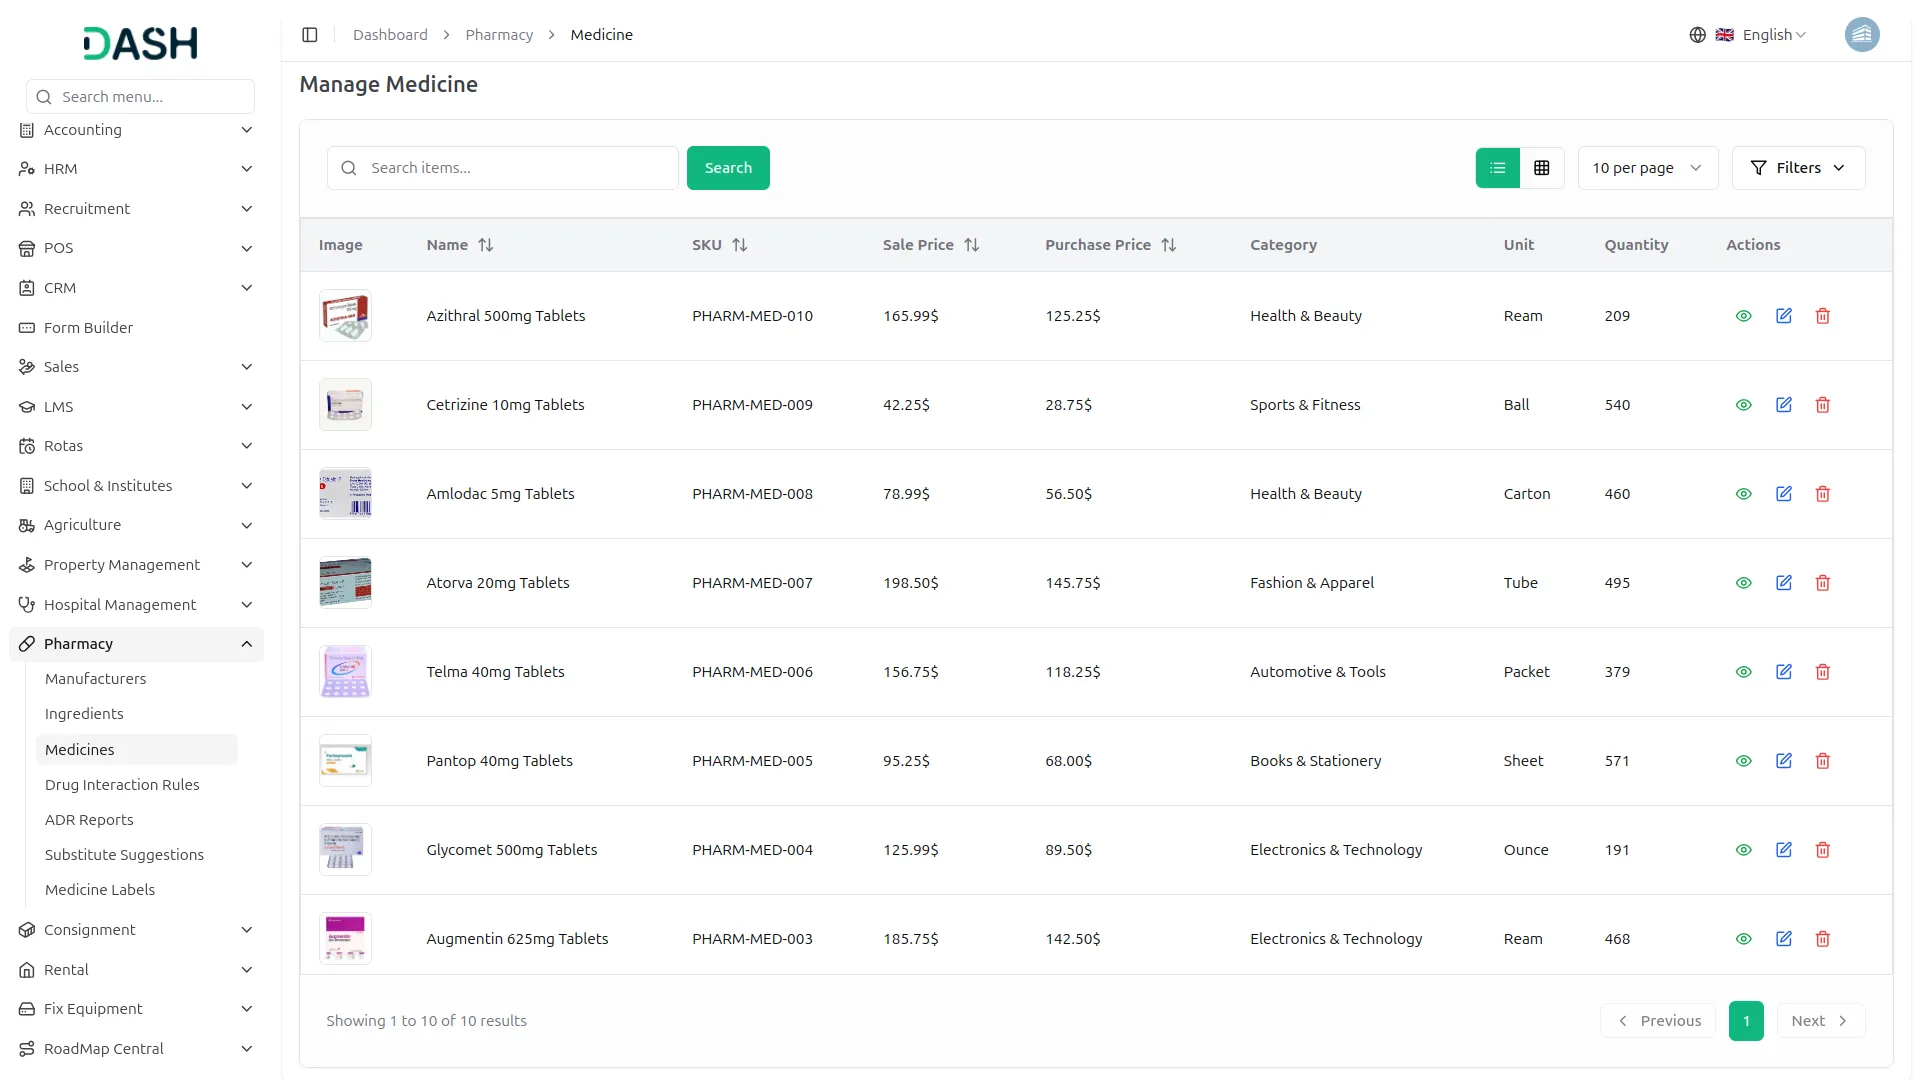
Task: Open the 10 per page dropdown
Action: tap(1647, 168)
